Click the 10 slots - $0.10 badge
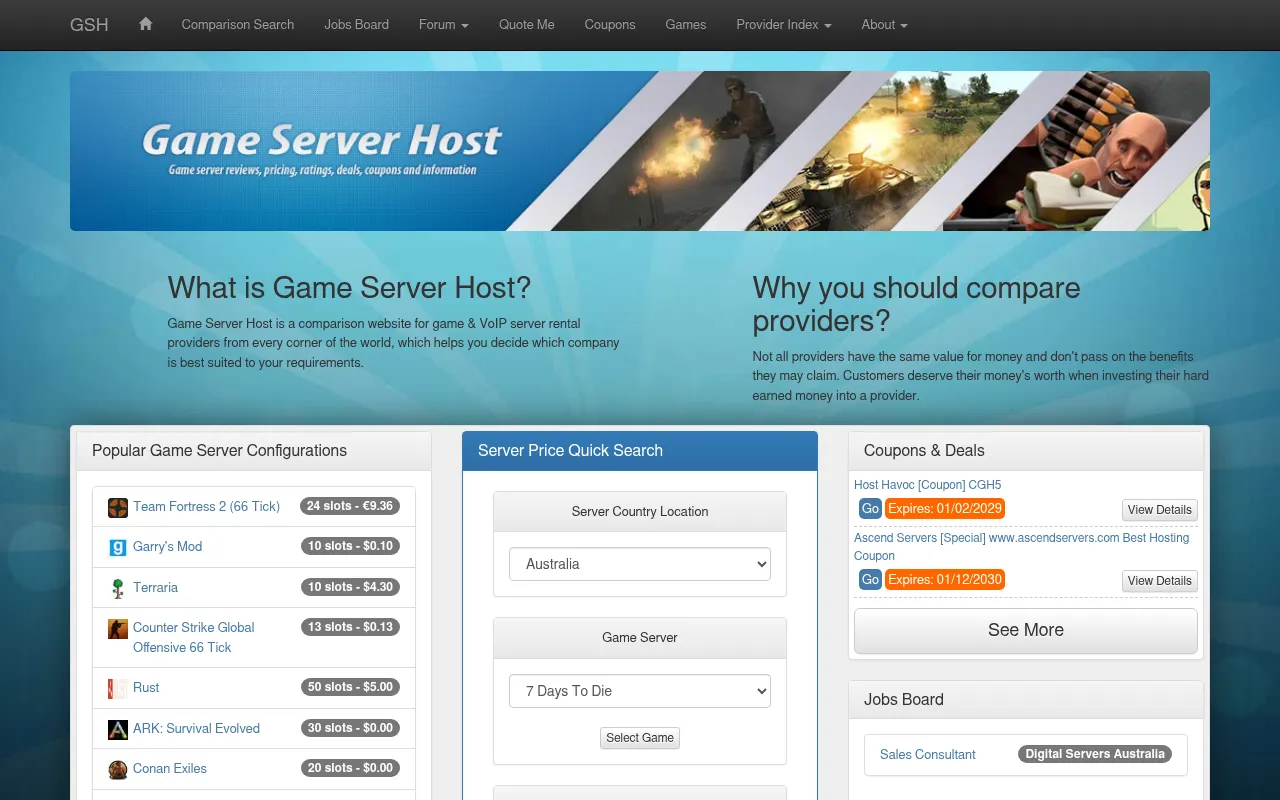 tap(350, 546)
